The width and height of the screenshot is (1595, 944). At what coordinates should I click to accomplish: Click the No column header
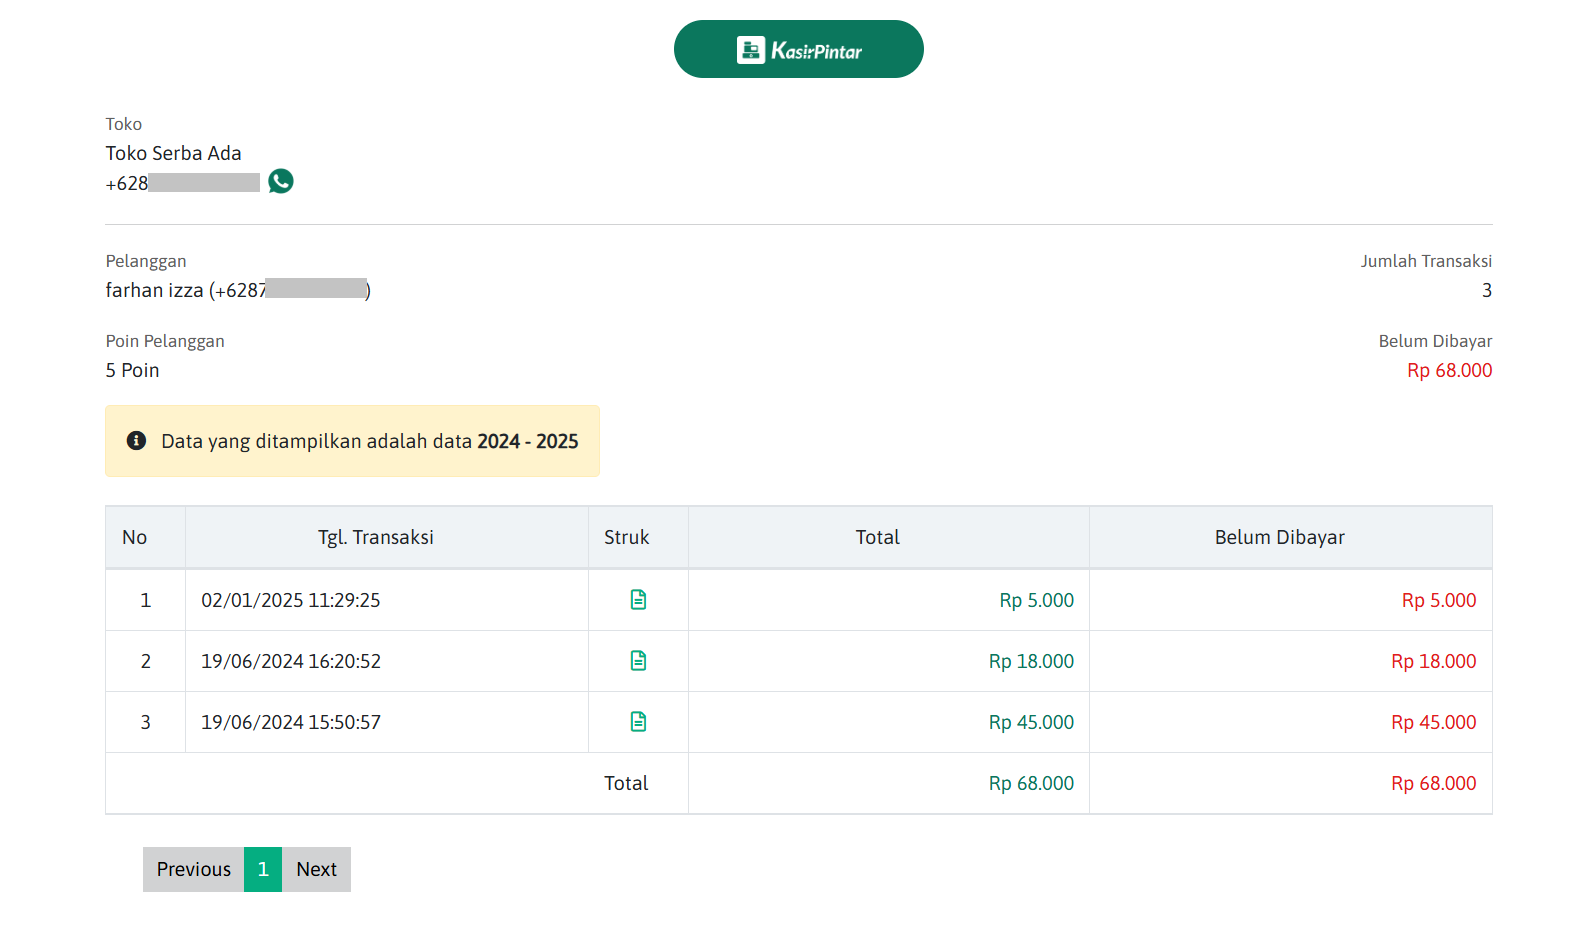tap(135, 537)
